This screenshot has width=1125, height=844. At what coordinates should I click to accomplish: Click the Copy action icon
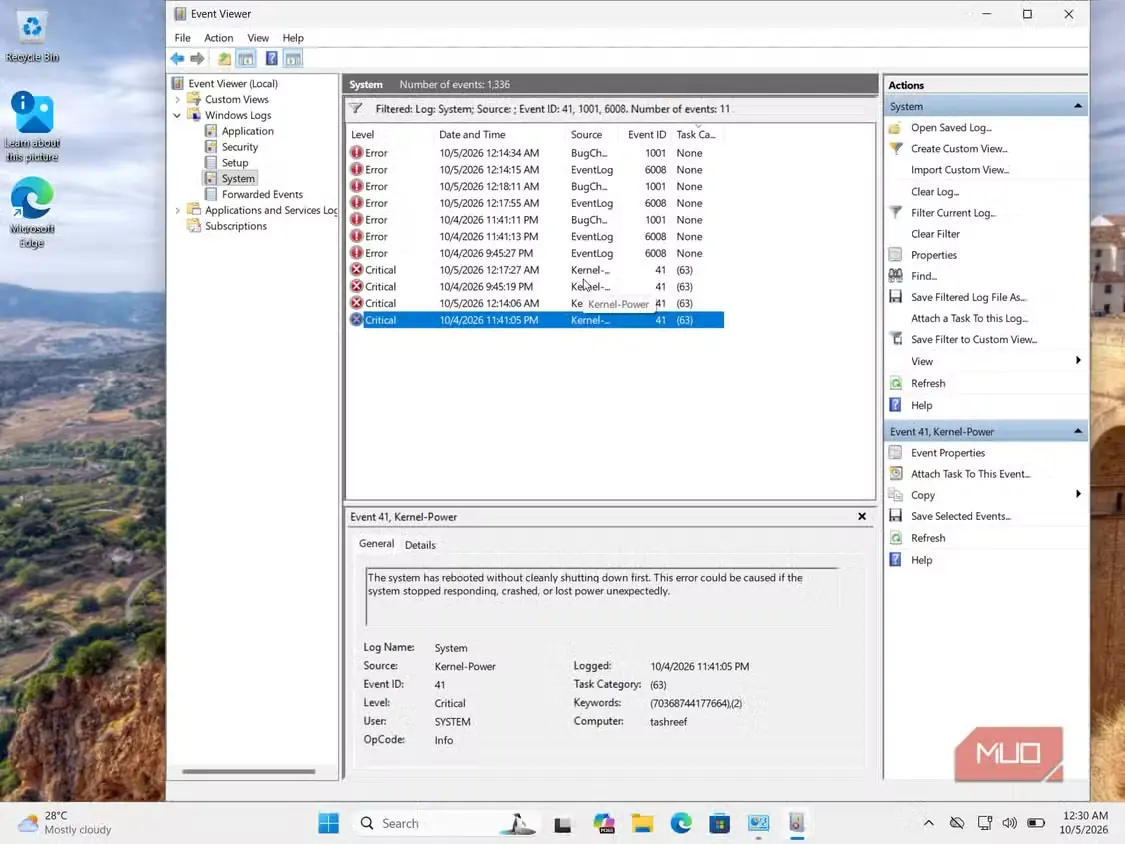895,495
